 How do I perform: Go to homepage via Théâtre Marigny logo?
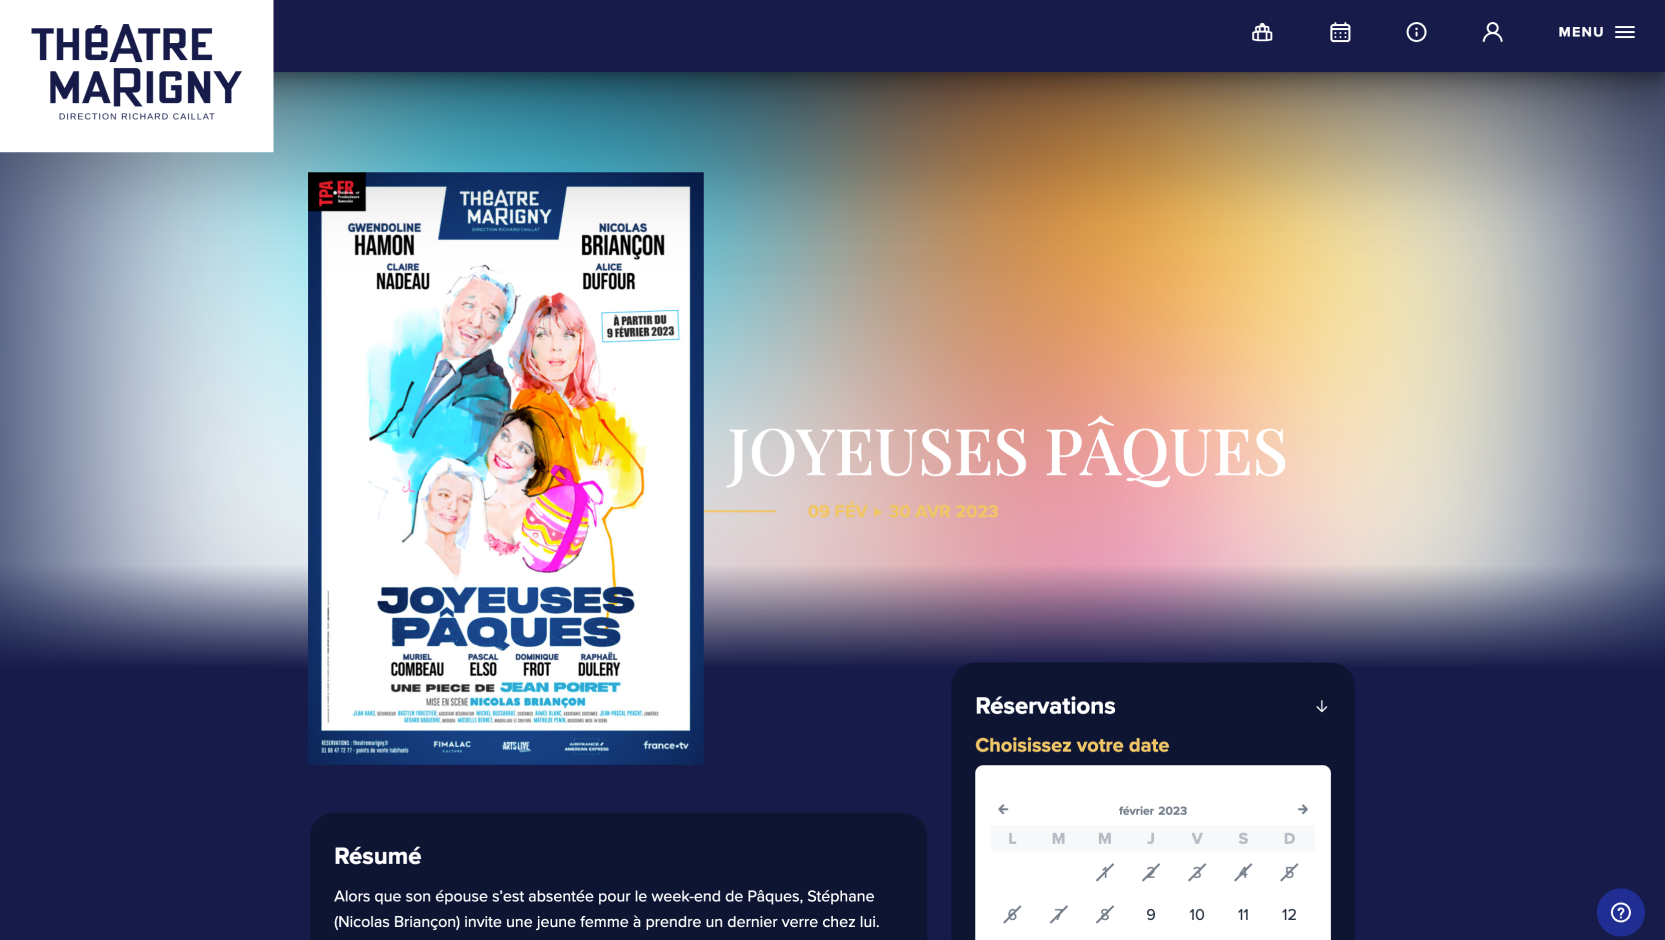[x=136, y=75]
